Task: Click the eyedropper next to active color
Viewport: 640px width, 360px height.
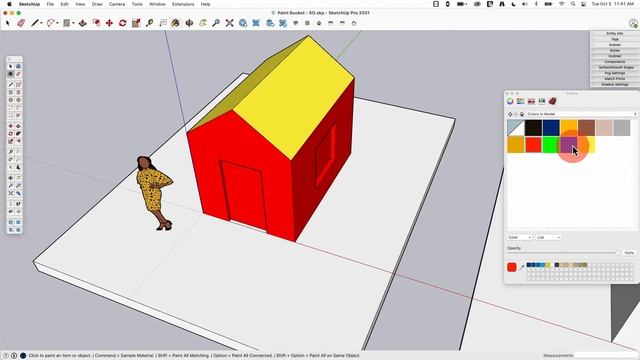Action: pyautogui.click(x=522, y=267)
